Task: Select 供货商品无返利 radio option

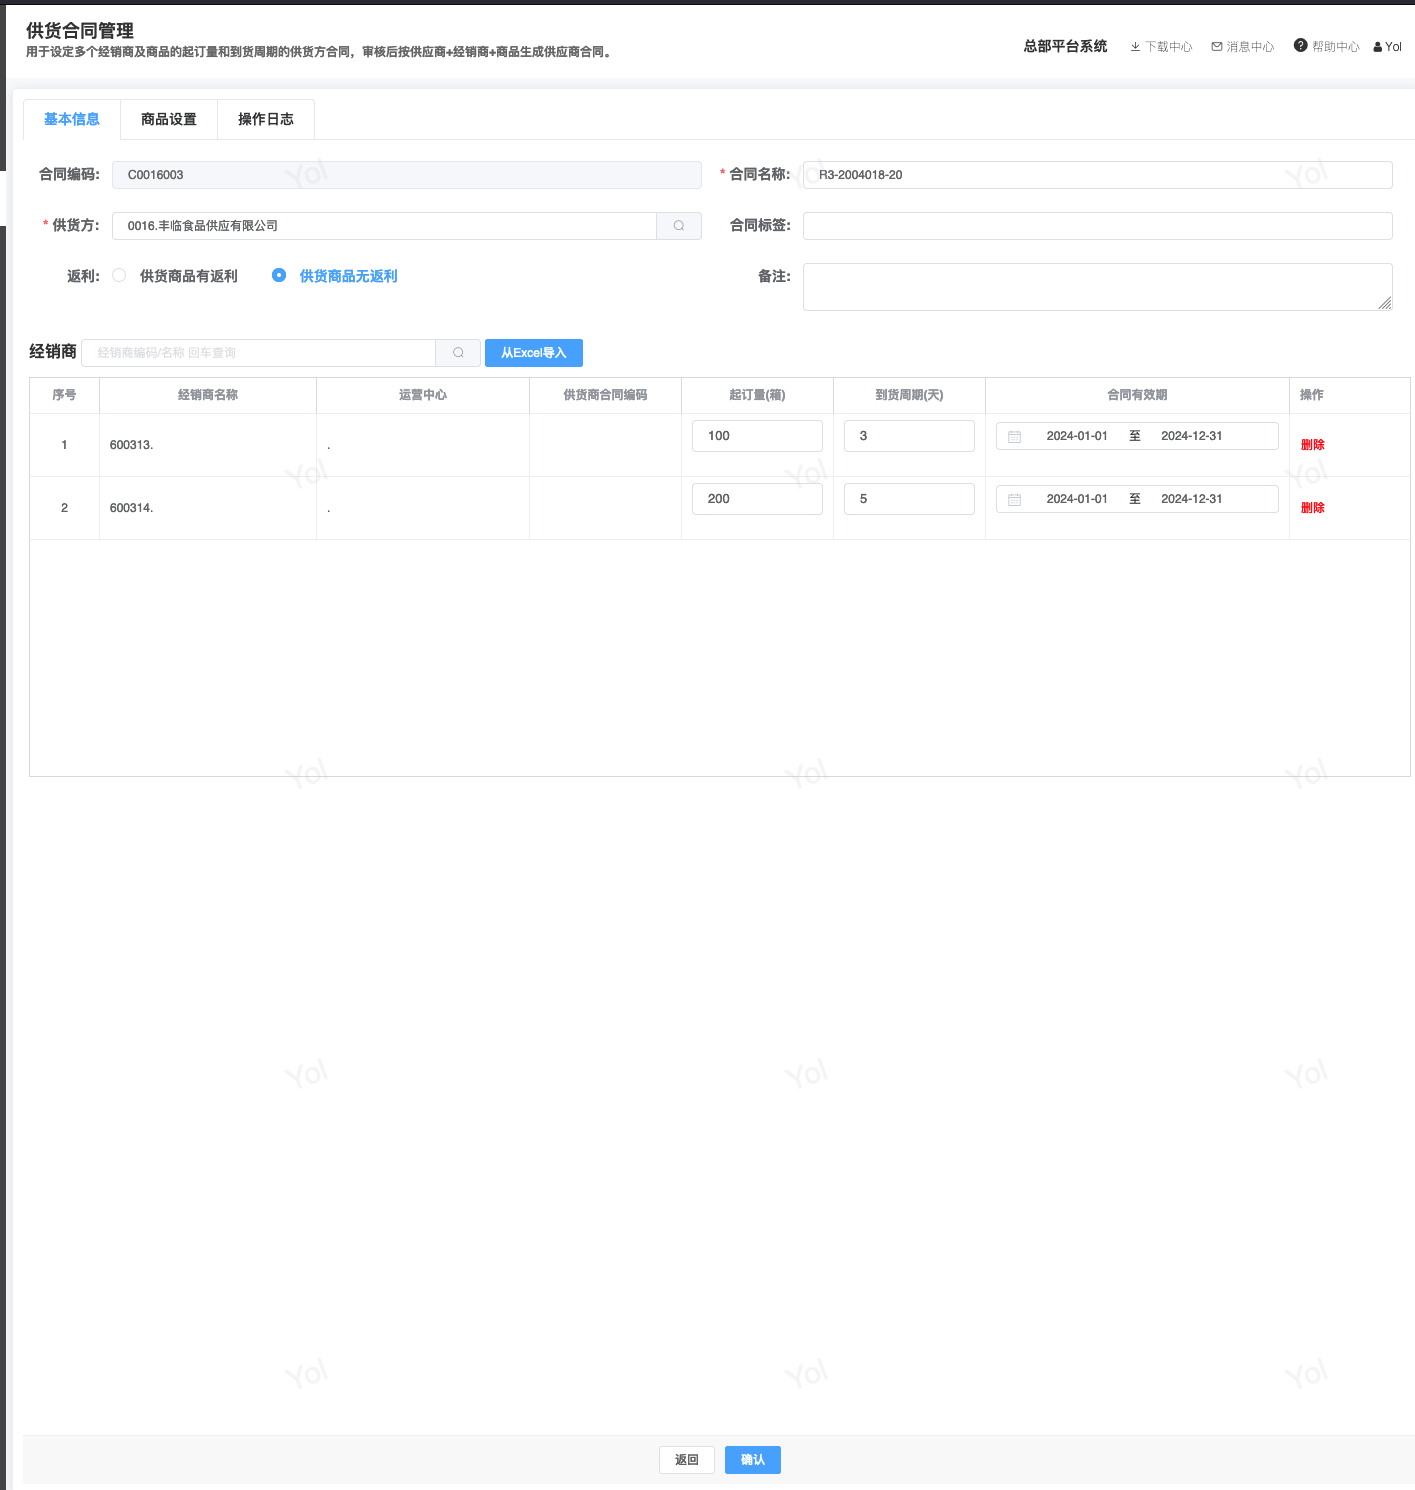Action: point(279,276)
